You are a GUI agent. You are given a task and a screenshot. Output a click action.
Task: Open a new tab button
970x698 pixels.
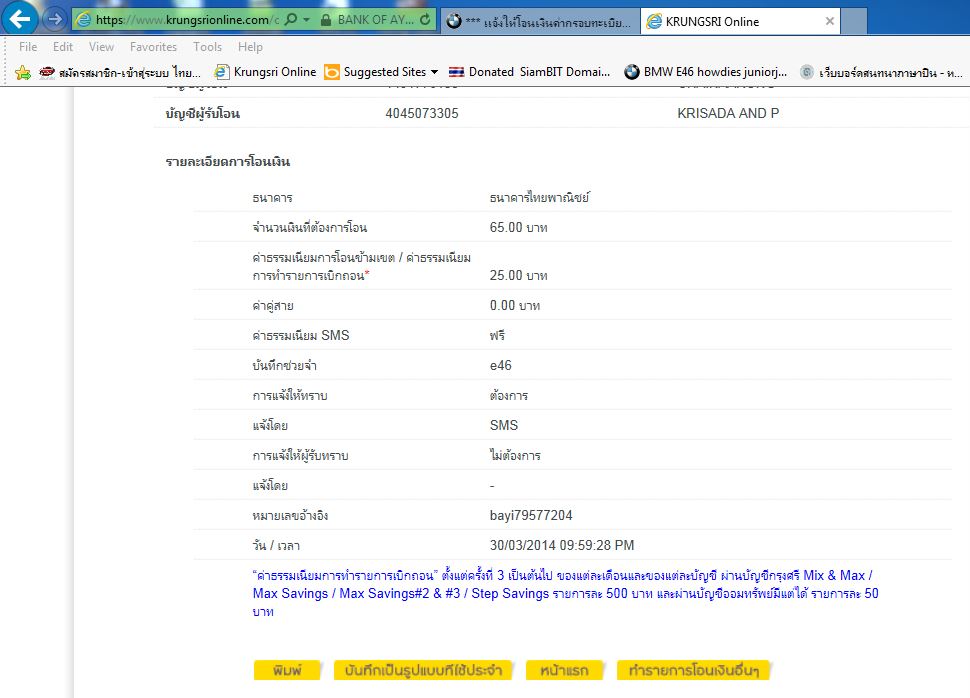click(854, 22)
